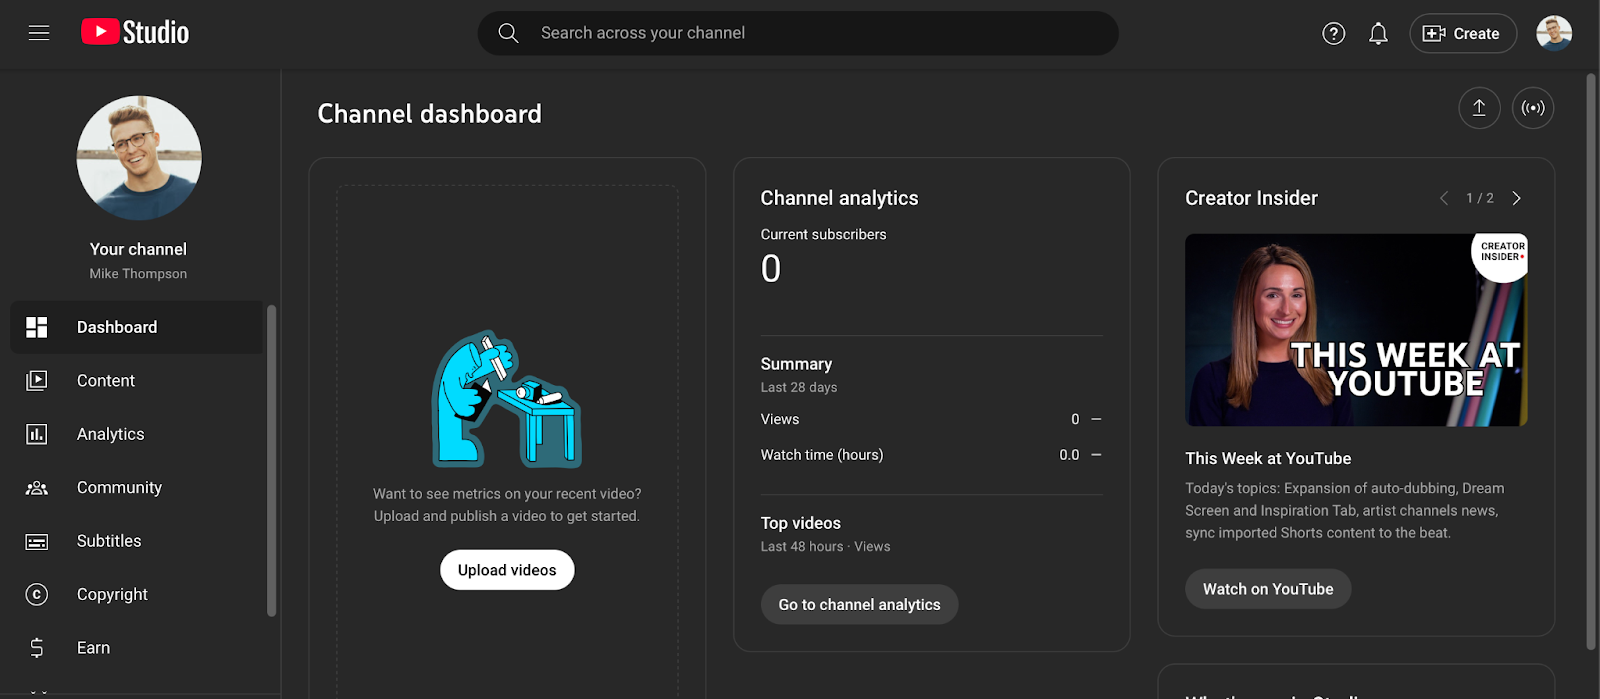Click Watch on YouTube button
The width and height of the screenshot is (1600, 699).
1268,589
